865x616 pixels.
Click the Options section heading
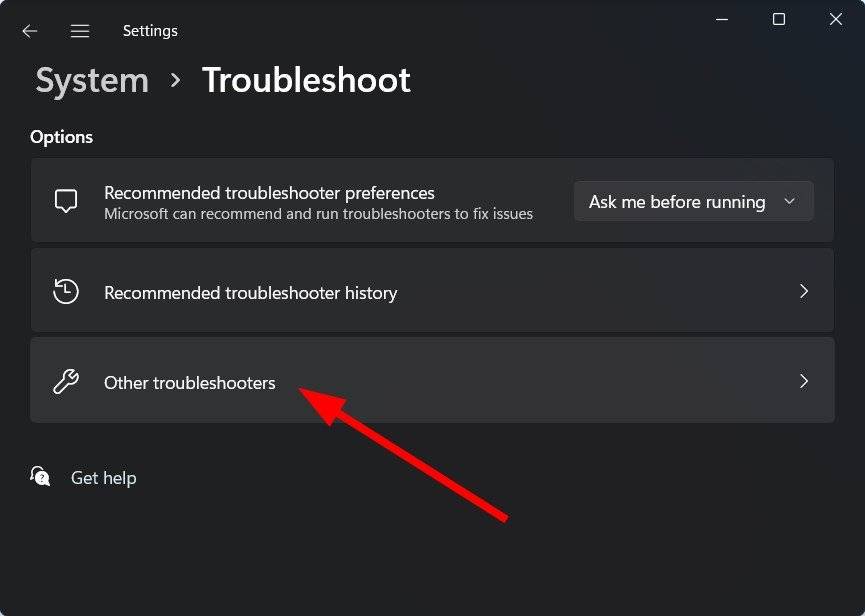[61, 137]
